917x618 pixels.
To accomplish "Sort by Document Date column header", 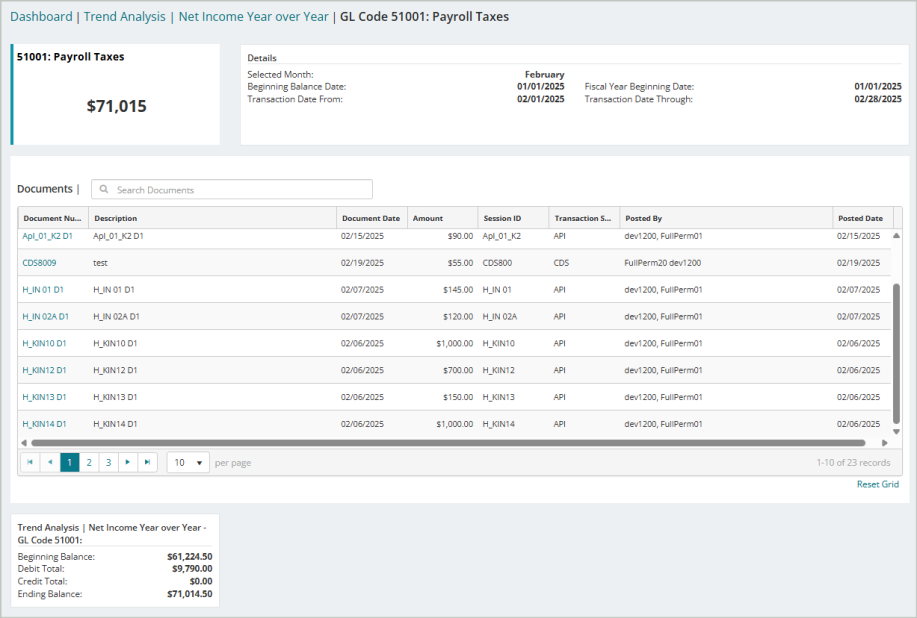I will (x=371, y=218).
